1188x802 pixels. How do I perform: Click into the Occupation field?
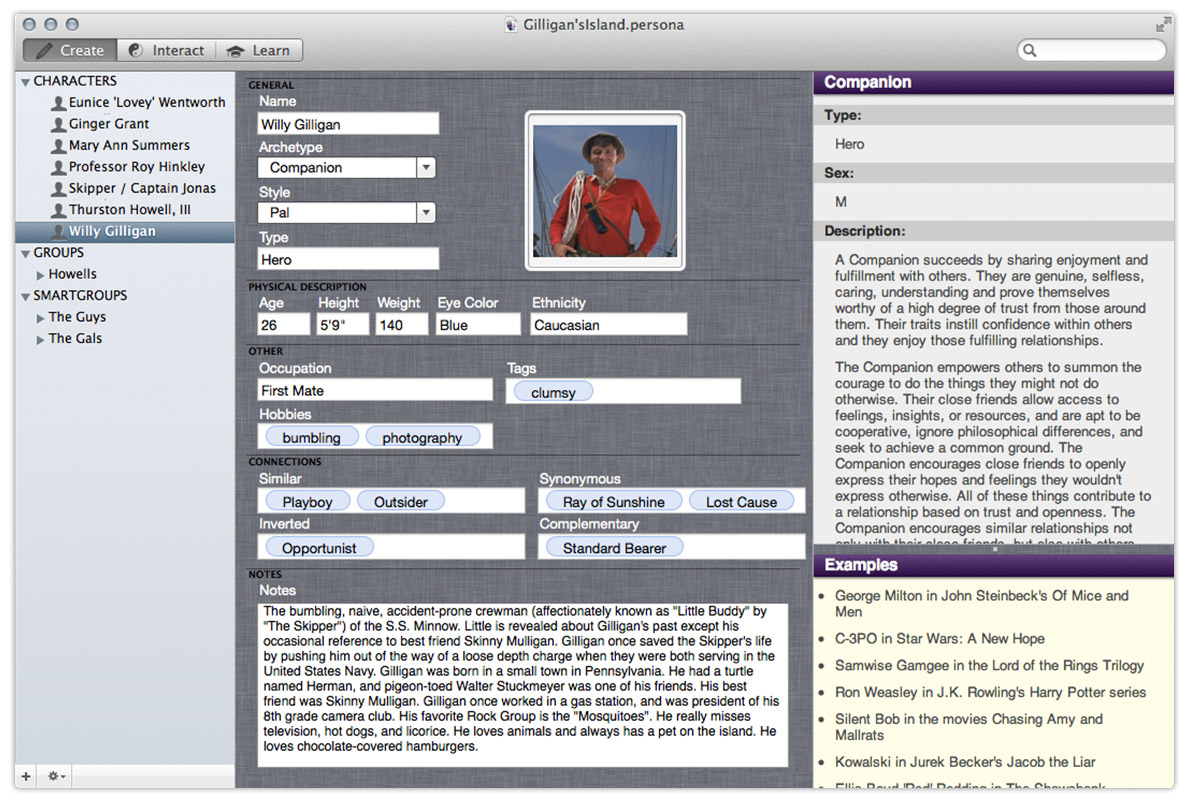[x=375, y=391]
